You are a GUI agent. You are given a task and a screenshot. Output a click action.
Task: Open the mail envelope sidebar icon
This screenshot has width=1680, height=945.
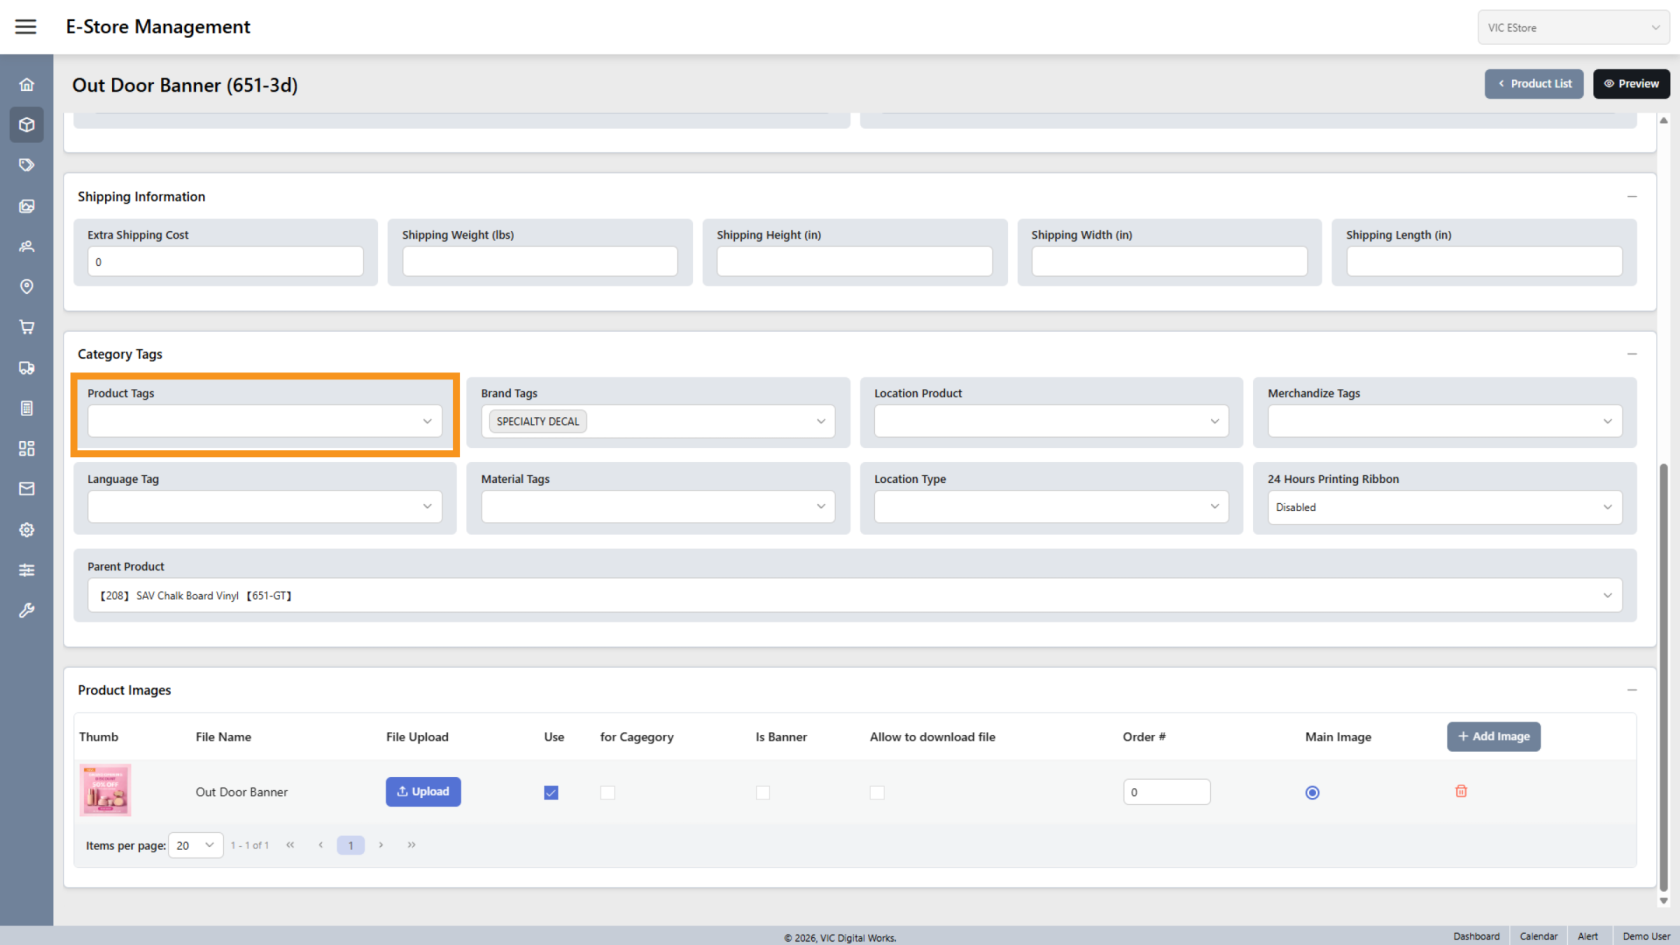(x=27, y=489)
